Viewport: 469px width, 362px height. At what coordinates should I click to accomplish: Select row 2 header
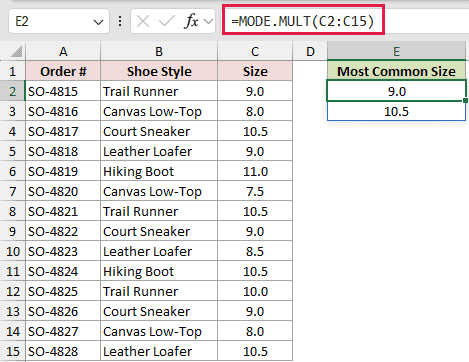click(12, 91)
